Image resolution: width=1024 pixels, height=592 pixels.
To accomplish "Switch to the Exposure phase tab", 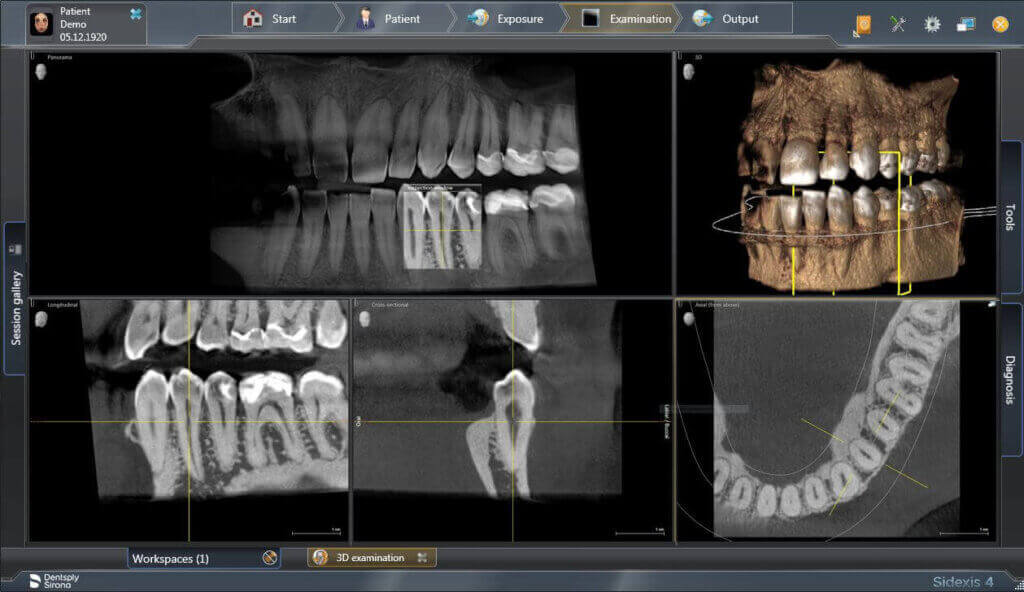I will click(x=507, y=19).
